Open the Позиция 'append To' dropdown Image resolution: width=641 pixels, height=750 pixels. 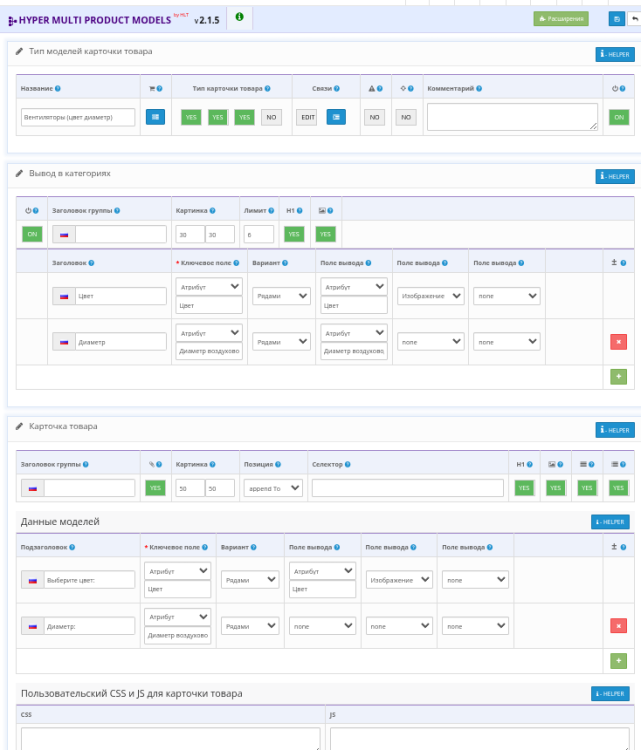tap(273, 488)
